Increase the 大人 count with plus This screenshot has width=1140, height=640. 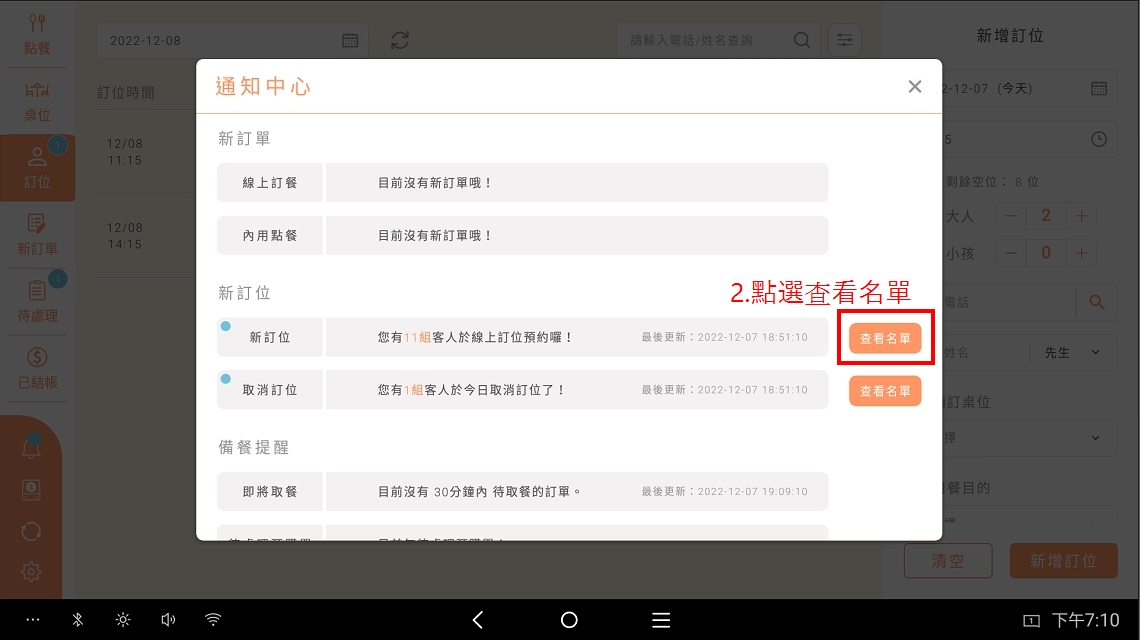click(x=1081, y=216)
